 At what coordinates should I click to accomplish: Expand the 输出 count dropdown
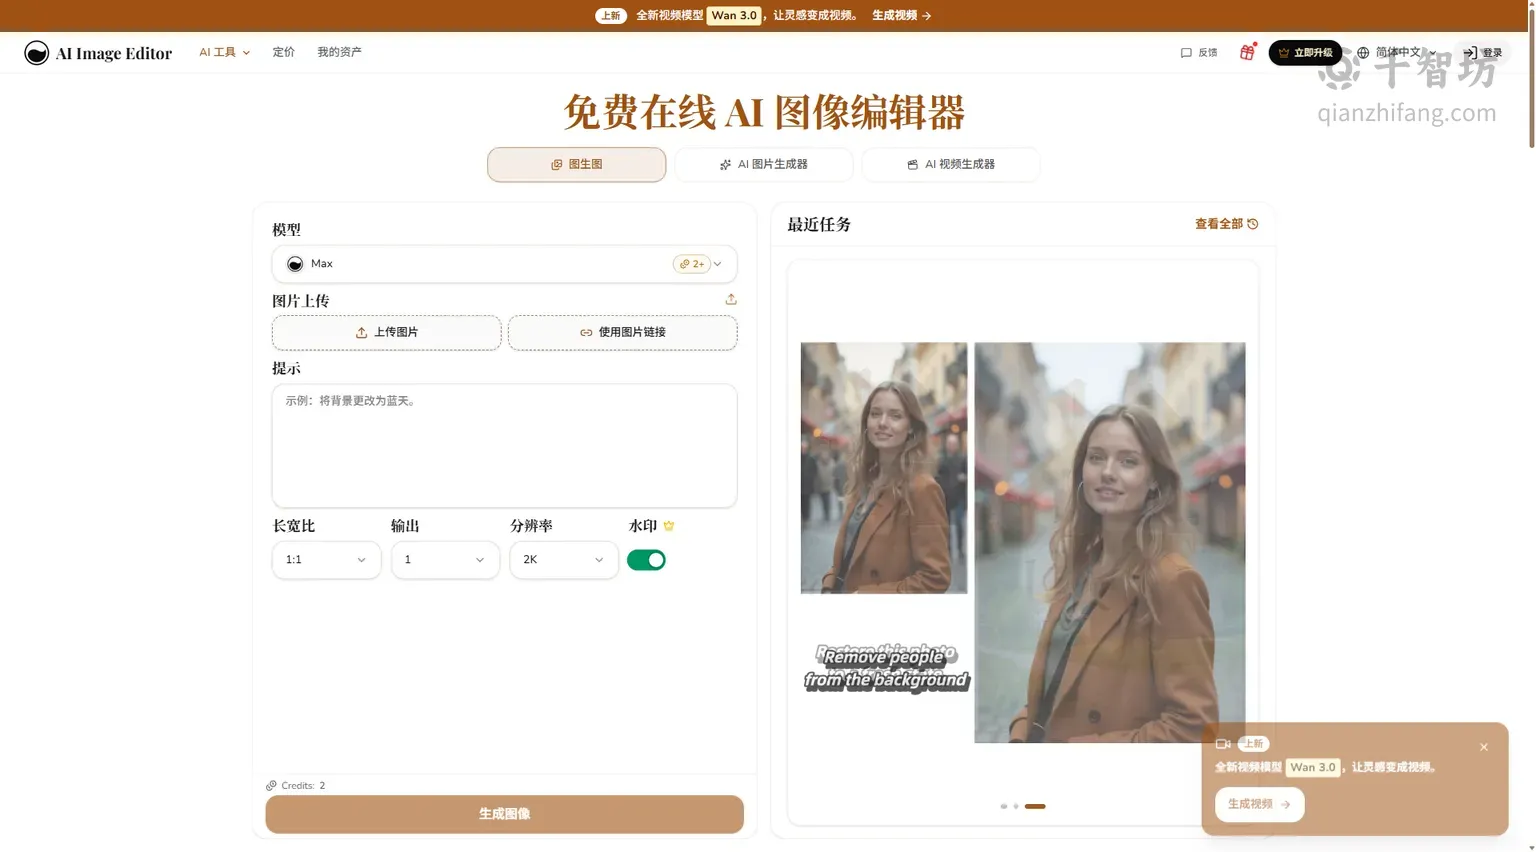pos(445,560)
